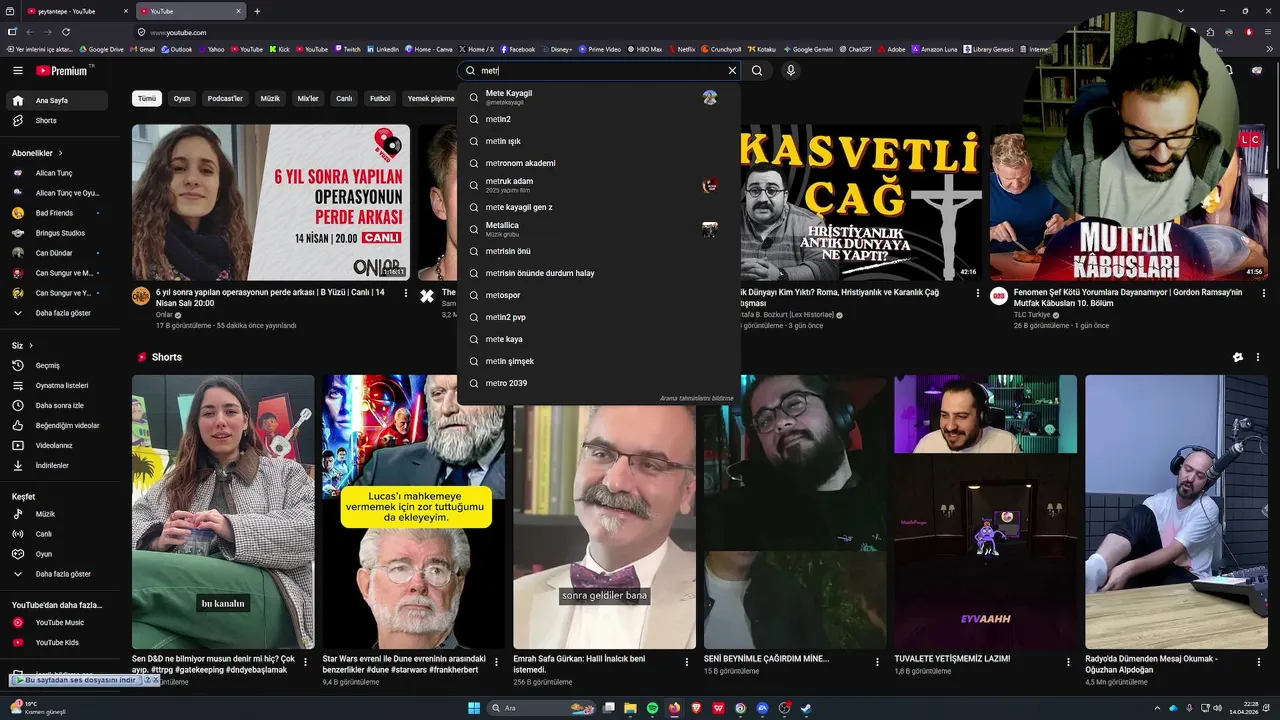Screen dimensions: 1280x720
Task: Expand subscriptions with Daha fazla göster
Action: click(59, 313)
